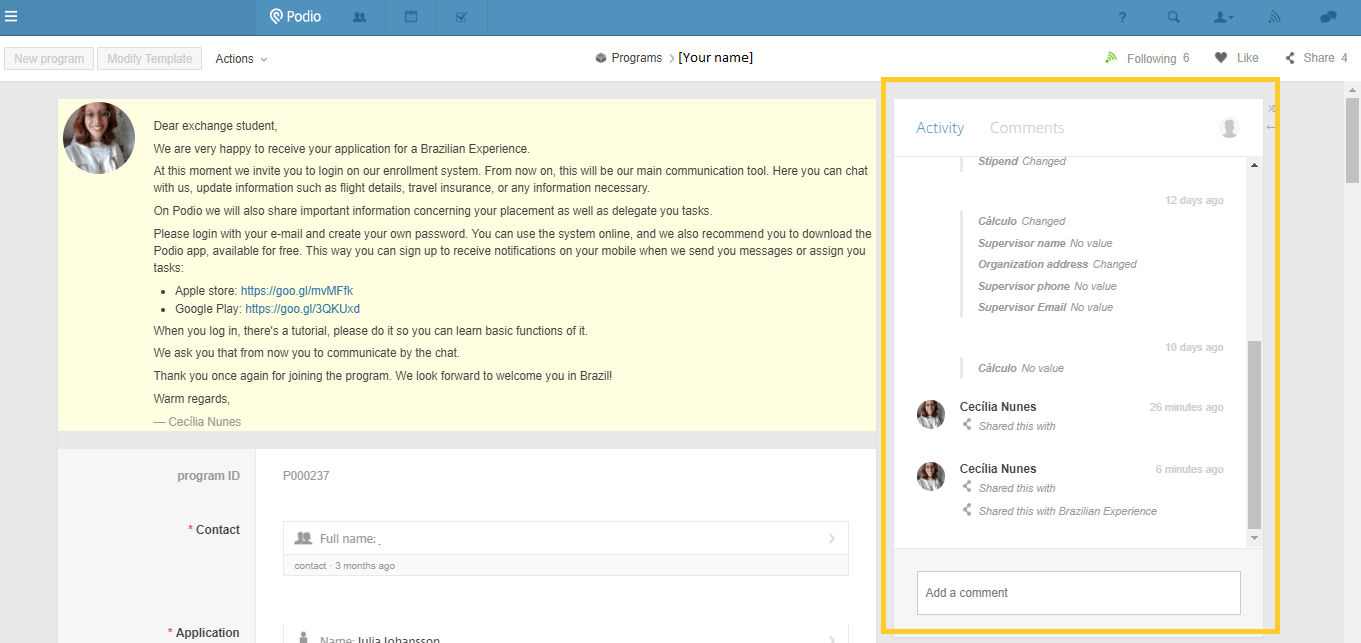Click the '10 days ago' timestamp

click(1194, 347)
